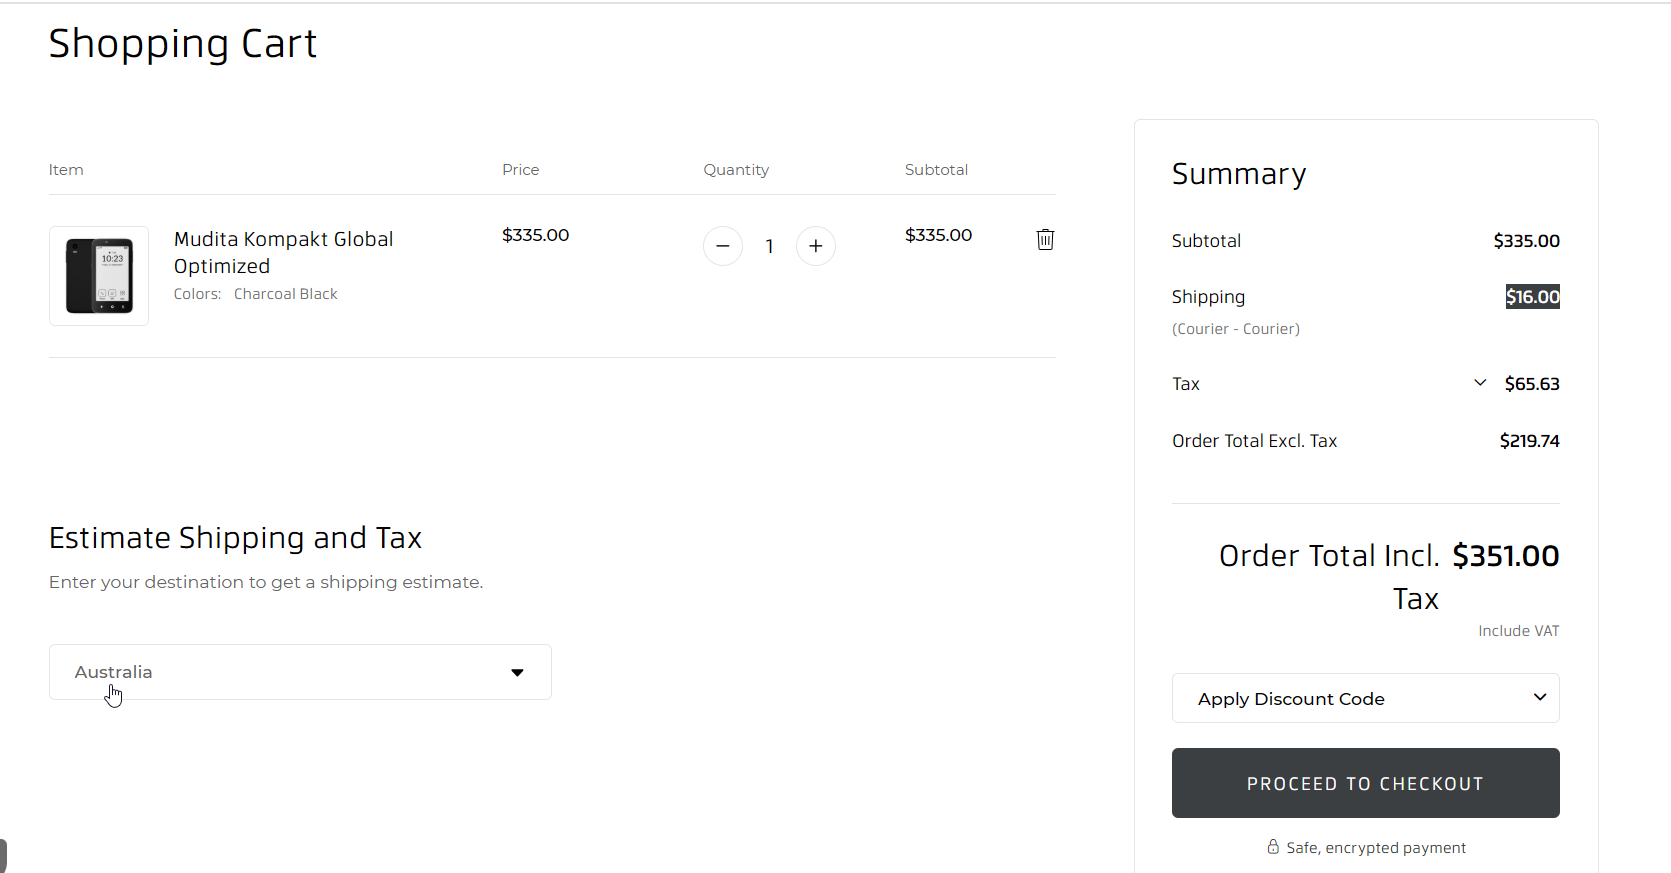Click the Include VAT note
Screen dimensions: 1671x873
tap(1518, 631)
